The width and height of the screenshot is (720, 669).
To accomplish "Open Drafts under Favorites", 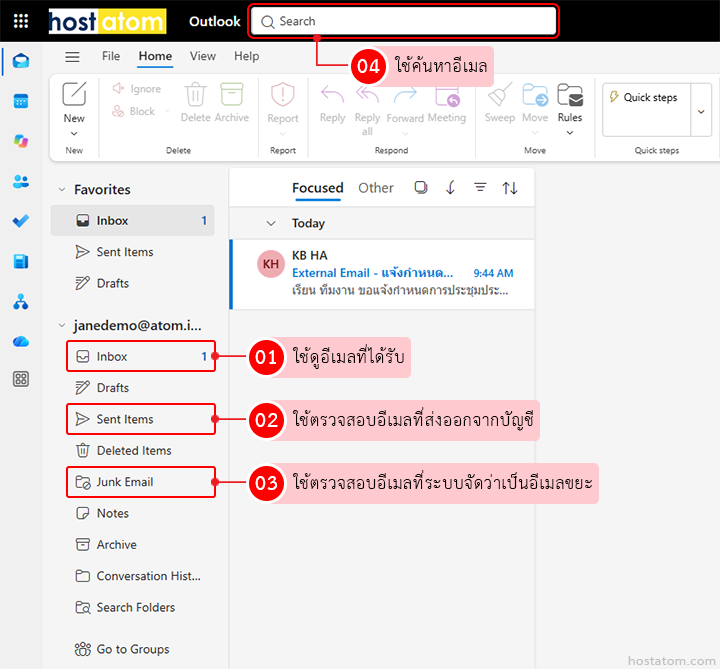I will click(x=132, y=283).
